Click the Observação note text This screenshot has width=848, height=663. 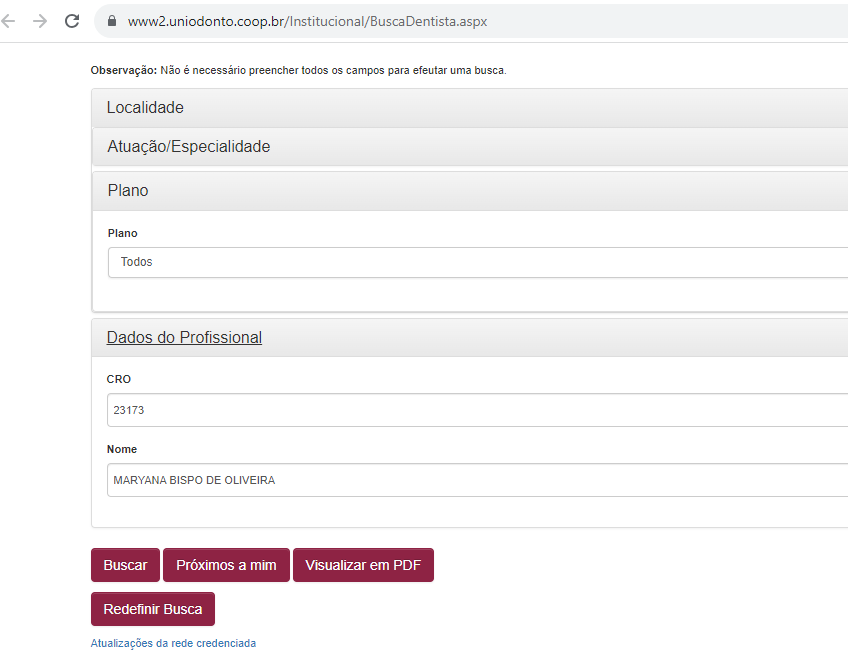[299, 70]
